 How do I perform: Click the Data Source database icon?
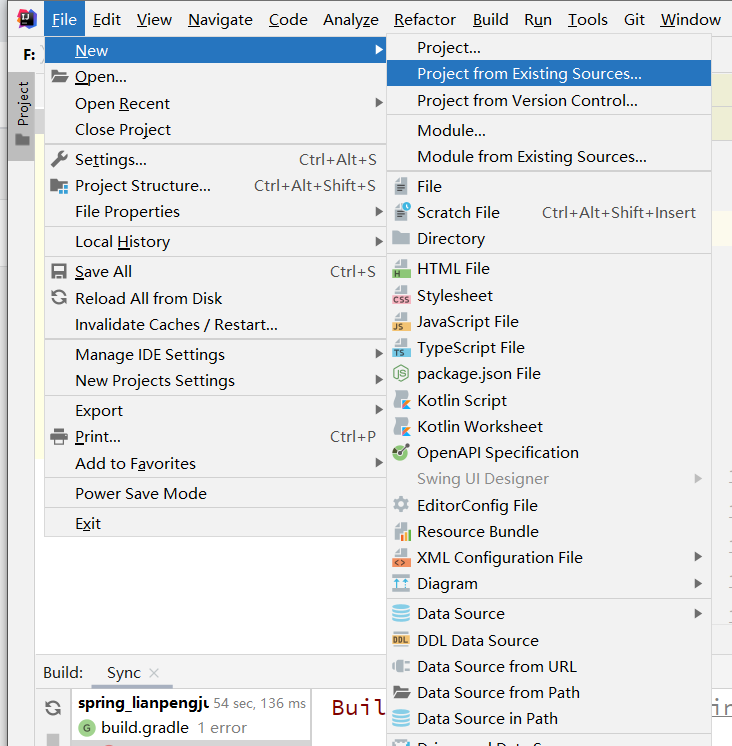401,613
